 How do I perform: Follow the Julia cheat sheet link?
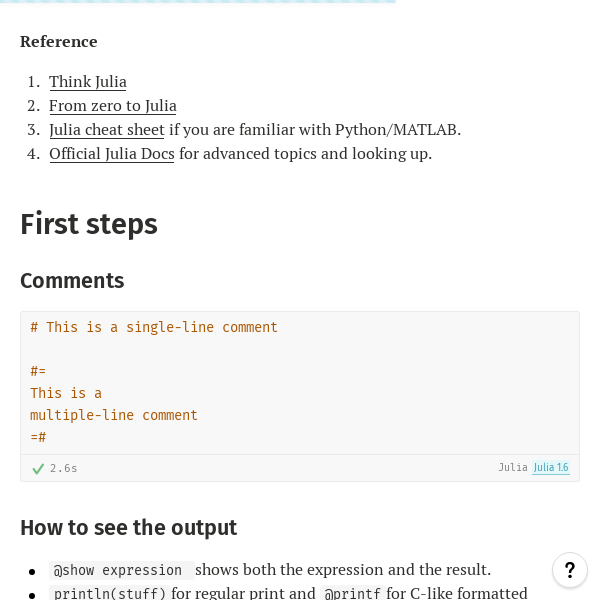point(107,130)
